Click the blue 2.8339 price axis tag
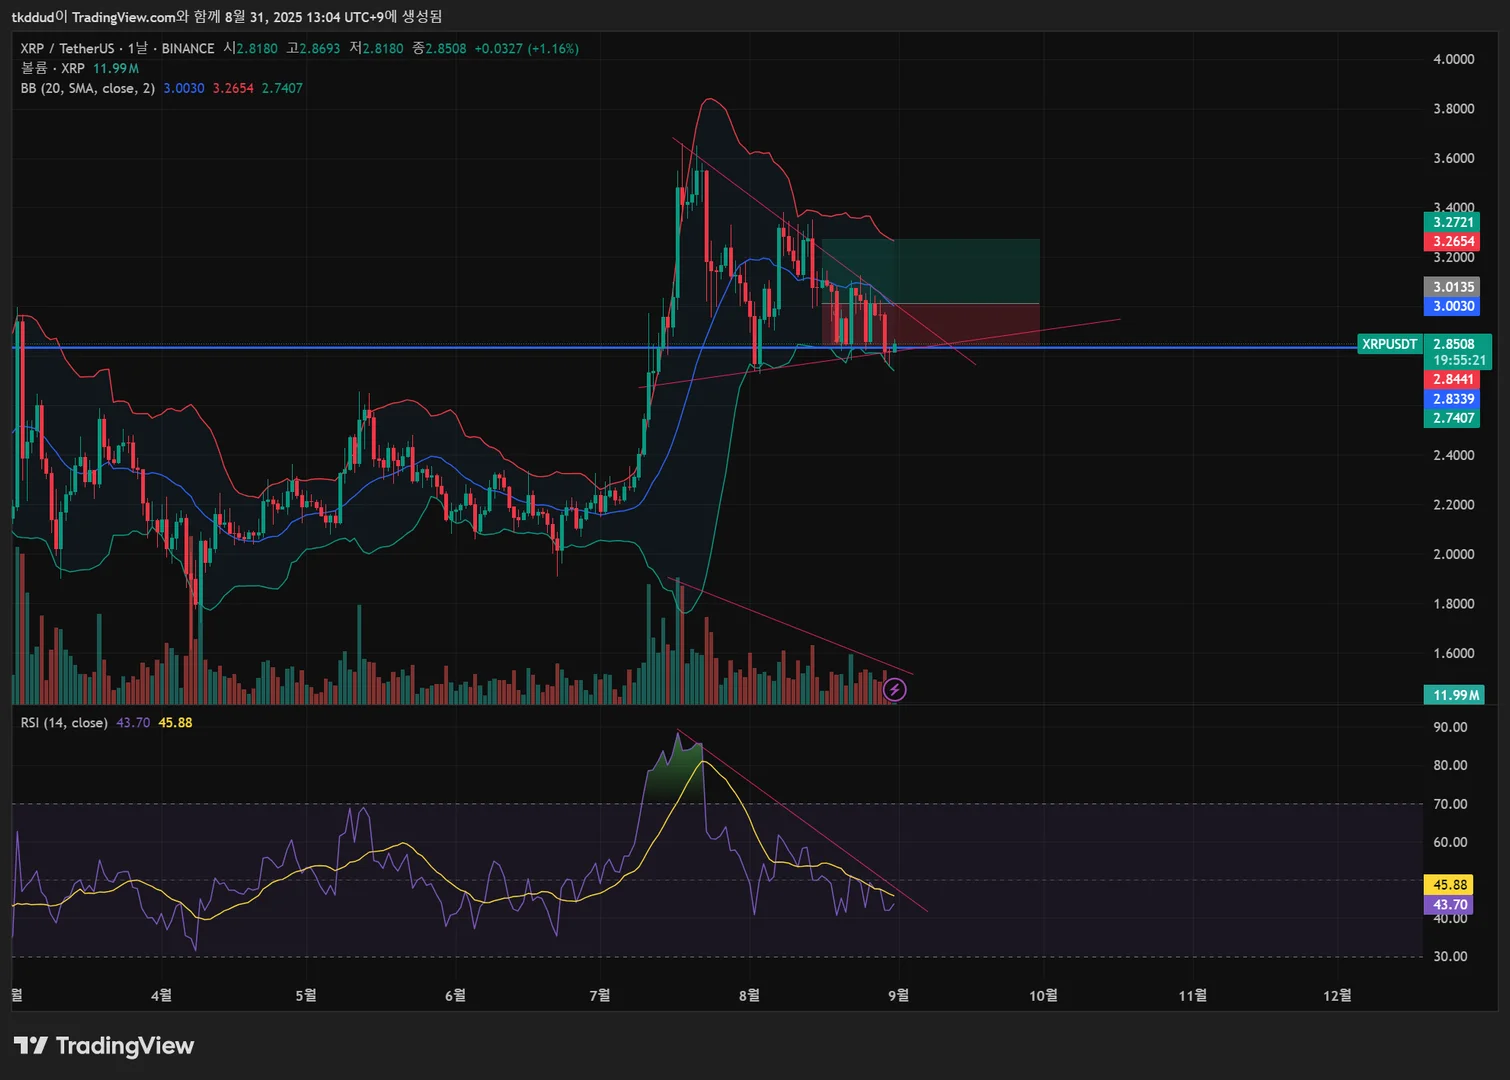 tap(1452, 399)
